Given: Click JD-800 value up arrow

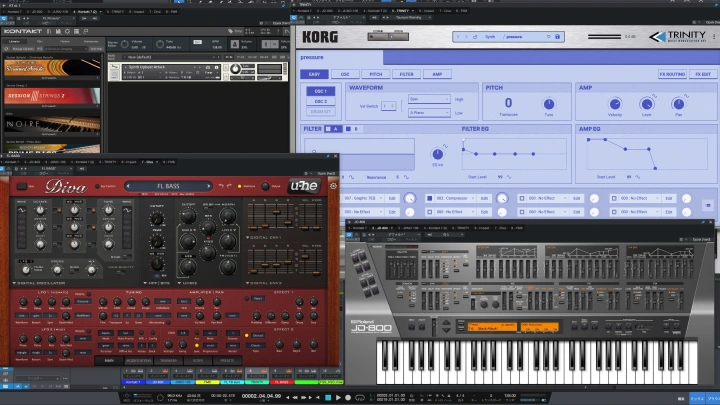Looking at the screenshot, I should [446, 323].
